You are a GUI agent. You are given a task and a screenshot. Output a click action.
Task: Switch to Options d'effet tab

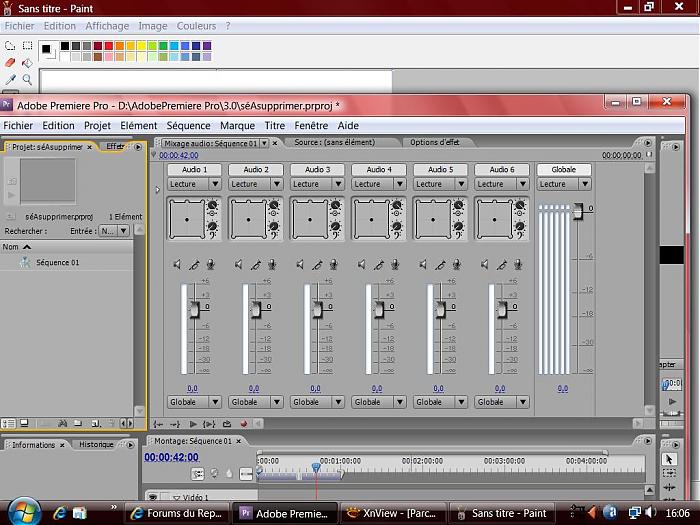[434, 142]
